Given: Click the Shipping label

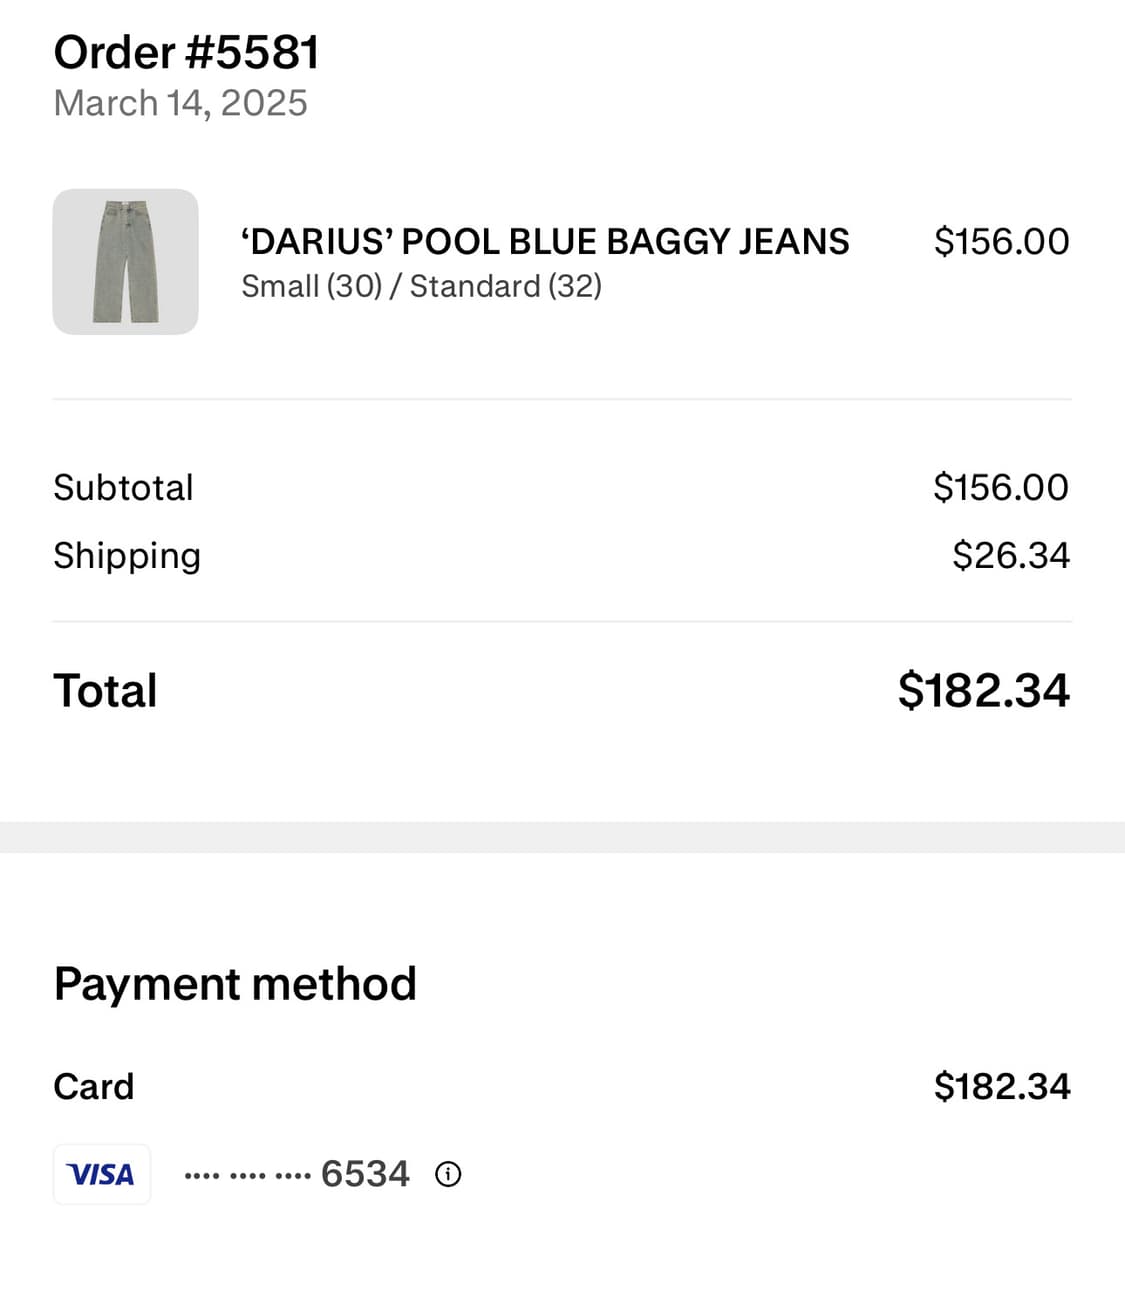Looking at the screenshot, I should [x=127, y=556].
